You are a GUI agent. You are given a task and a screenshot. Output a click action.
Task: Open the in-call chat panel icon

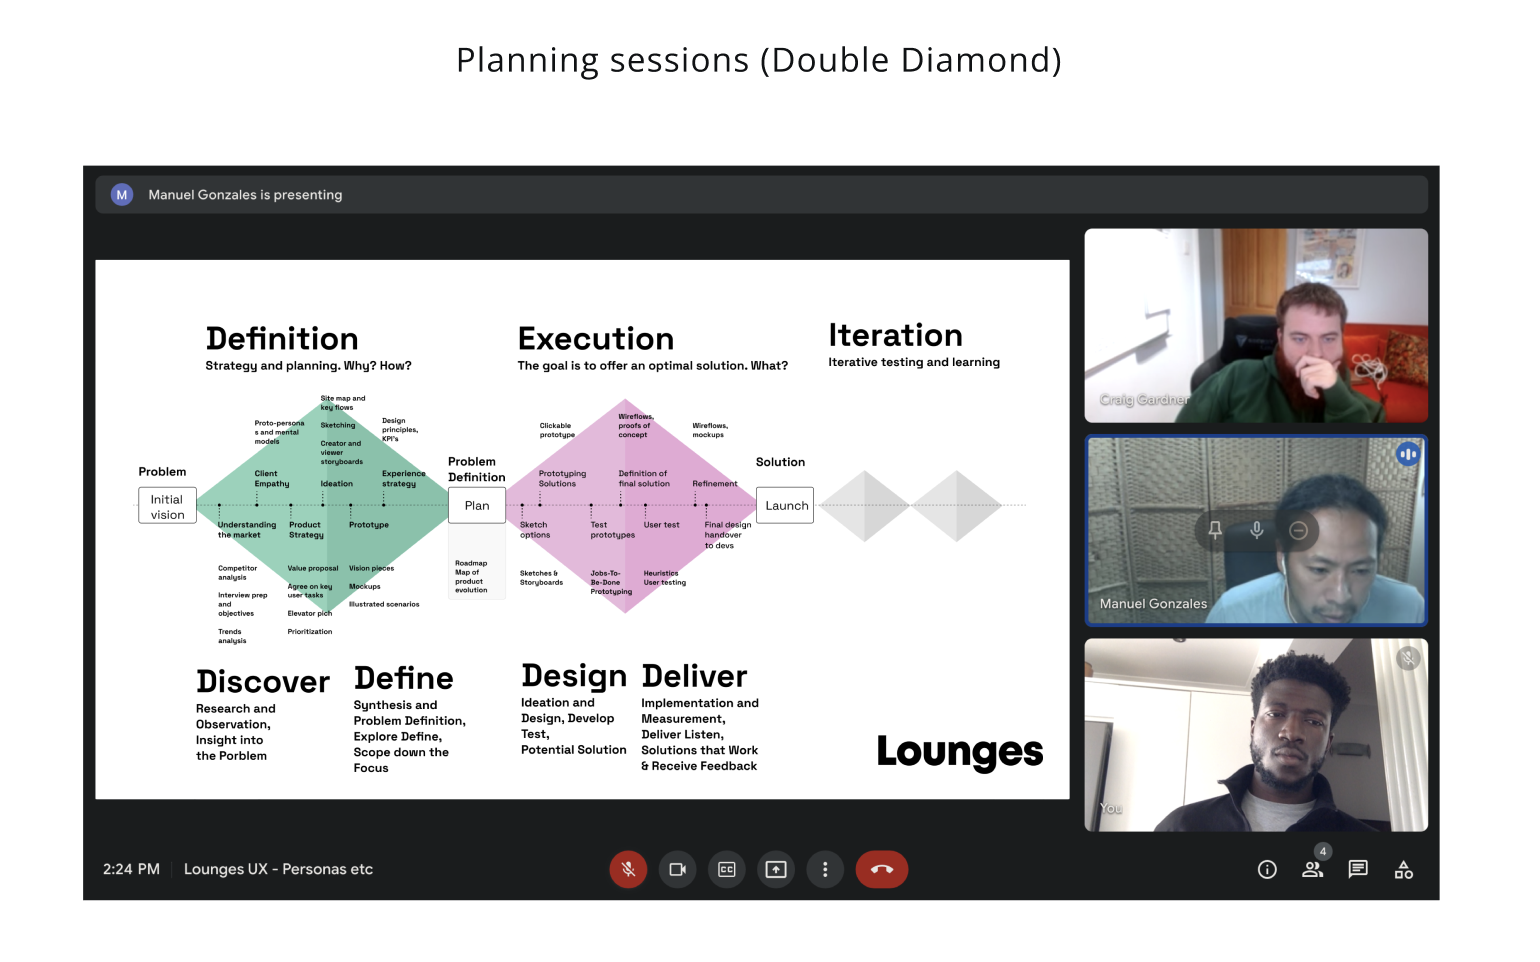[1358, 869]
